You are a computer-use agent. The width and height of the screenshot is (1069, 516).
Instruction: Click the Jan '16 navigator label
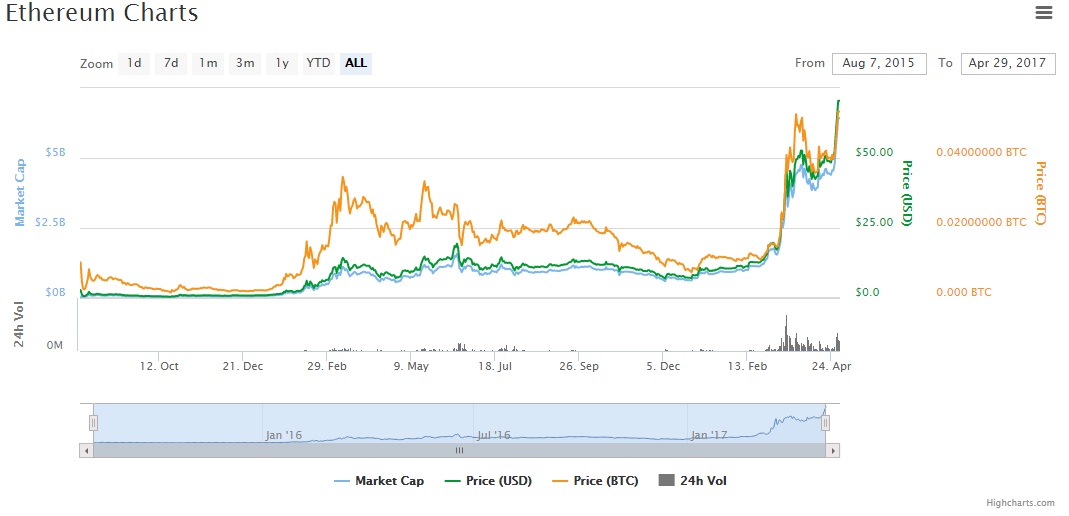pos(284,435)
